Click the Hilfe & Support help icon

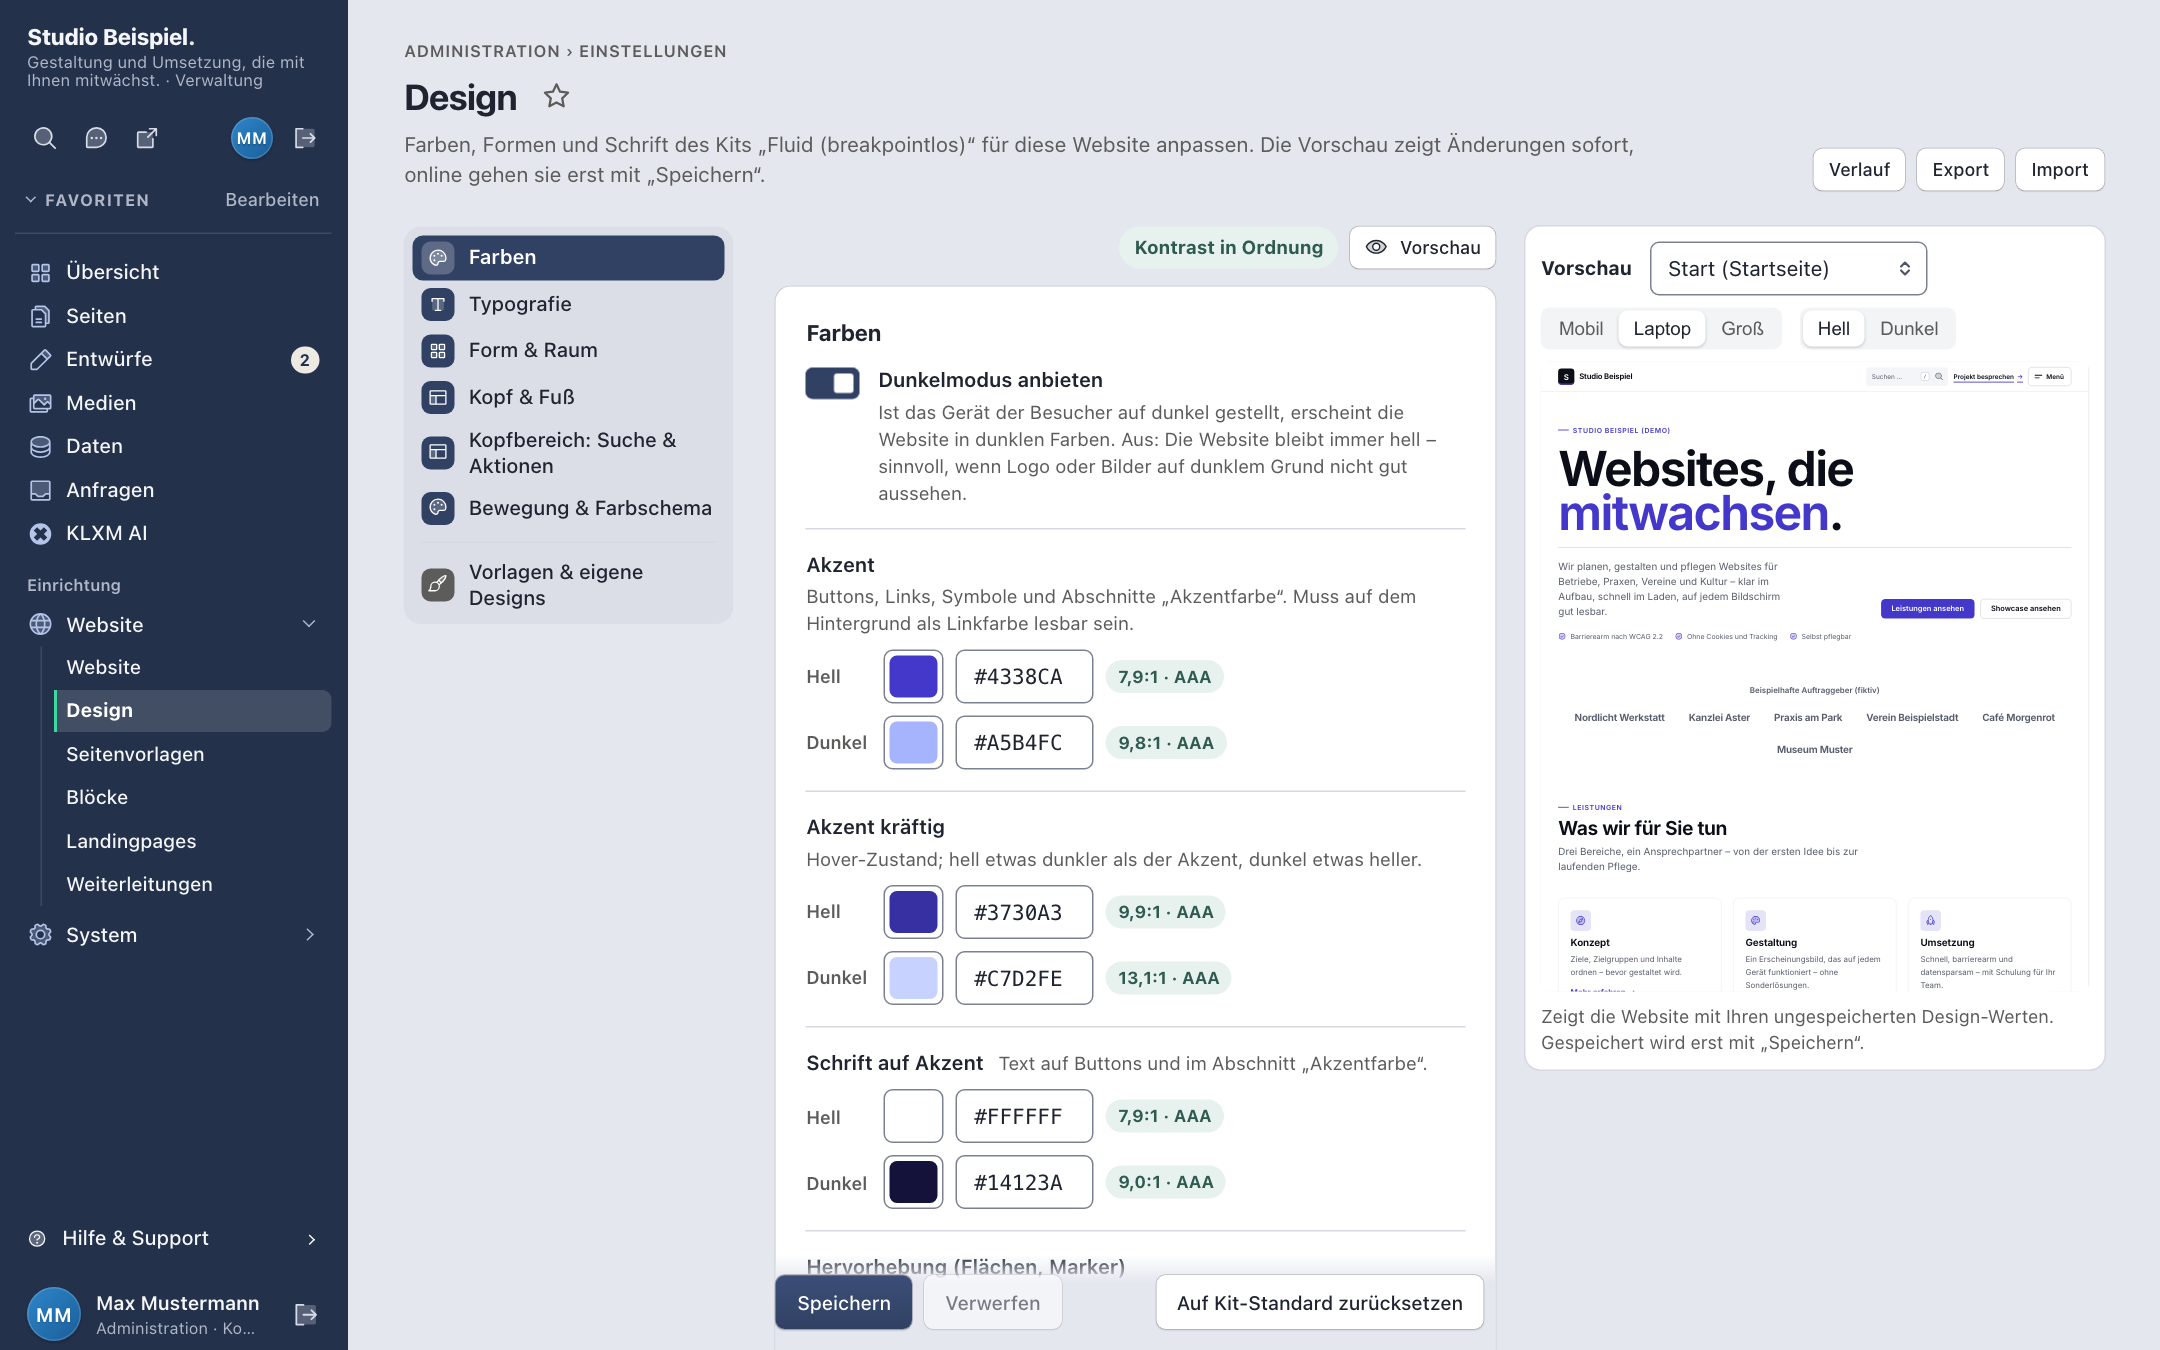(x=38, y=1238)
